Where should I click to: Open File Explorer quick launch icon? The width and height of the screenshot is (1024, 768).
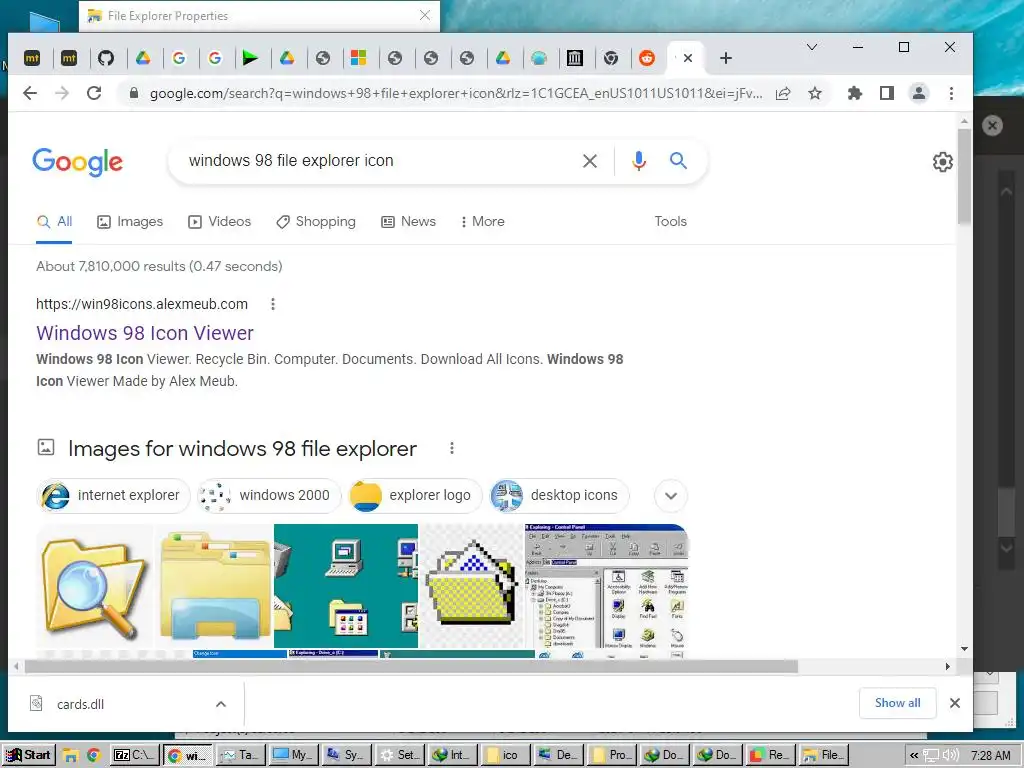pyautogui.click(x=71, y=756)
